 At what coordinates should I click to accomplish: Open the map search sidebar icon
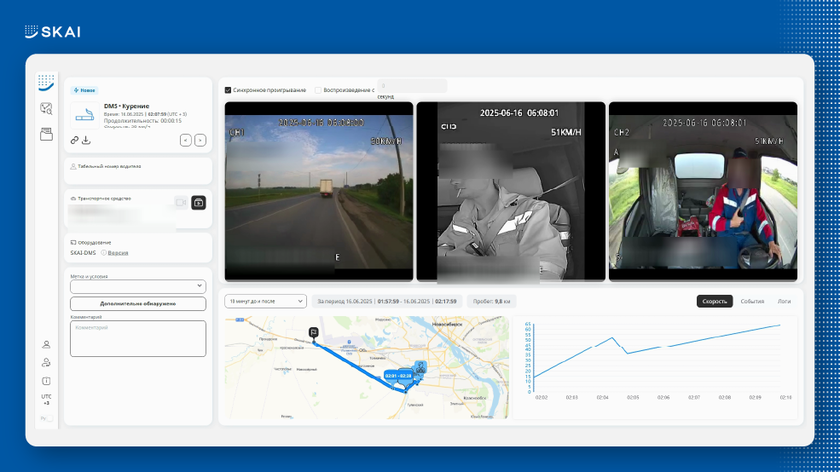click(46, 109)
